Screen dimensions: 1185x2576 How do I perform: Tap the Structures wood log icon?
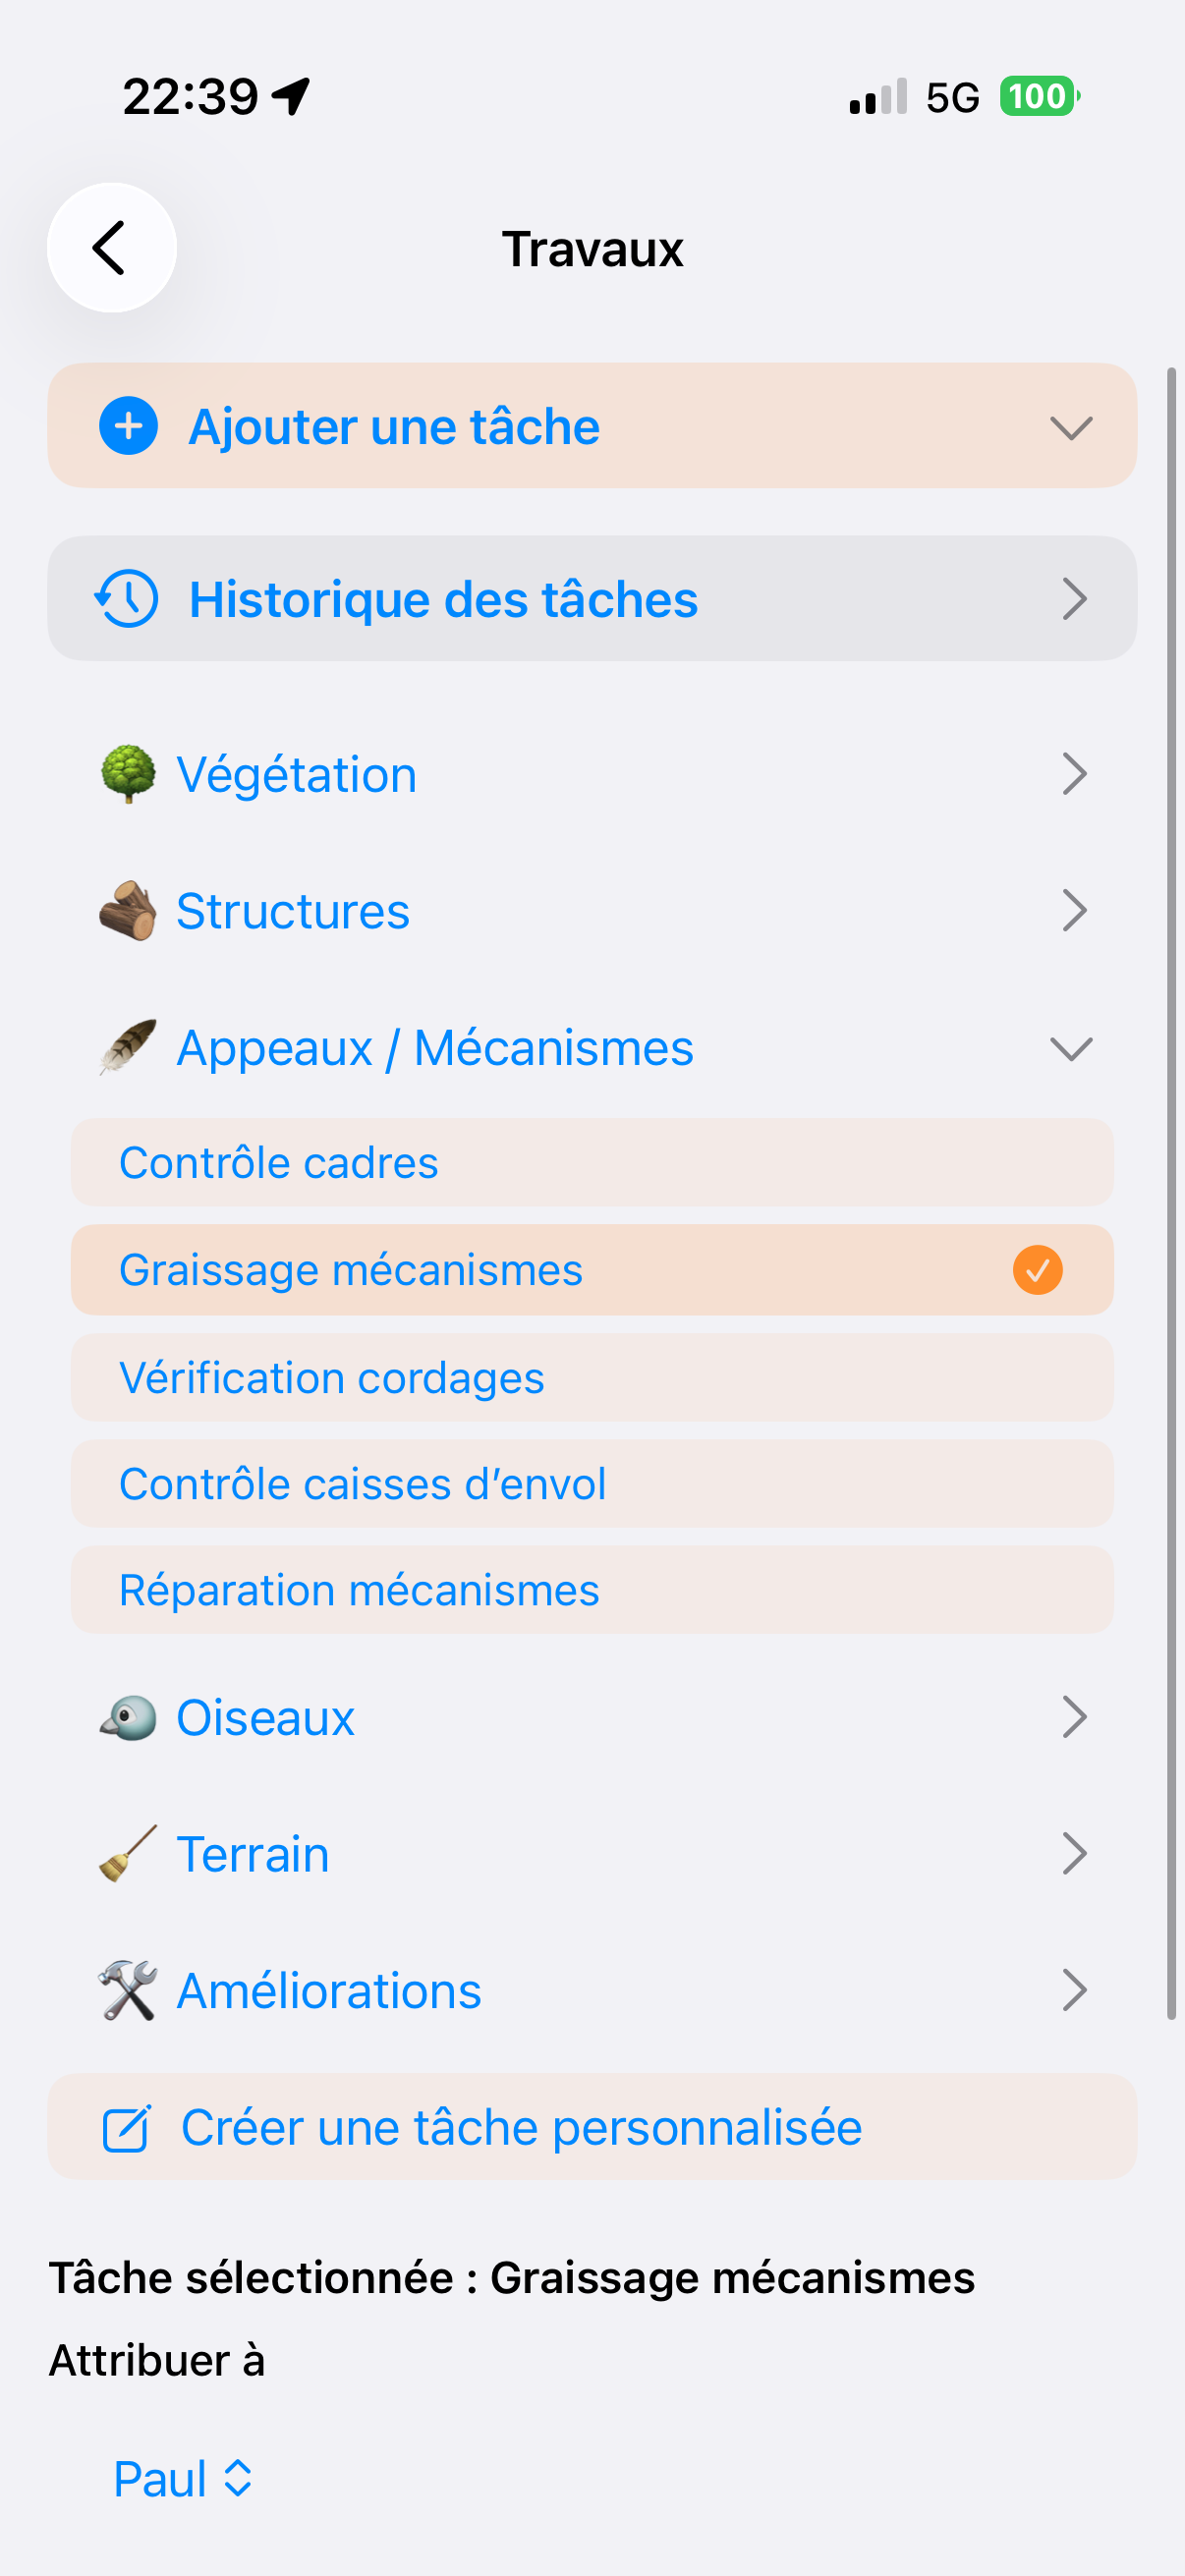coord(128,911)
